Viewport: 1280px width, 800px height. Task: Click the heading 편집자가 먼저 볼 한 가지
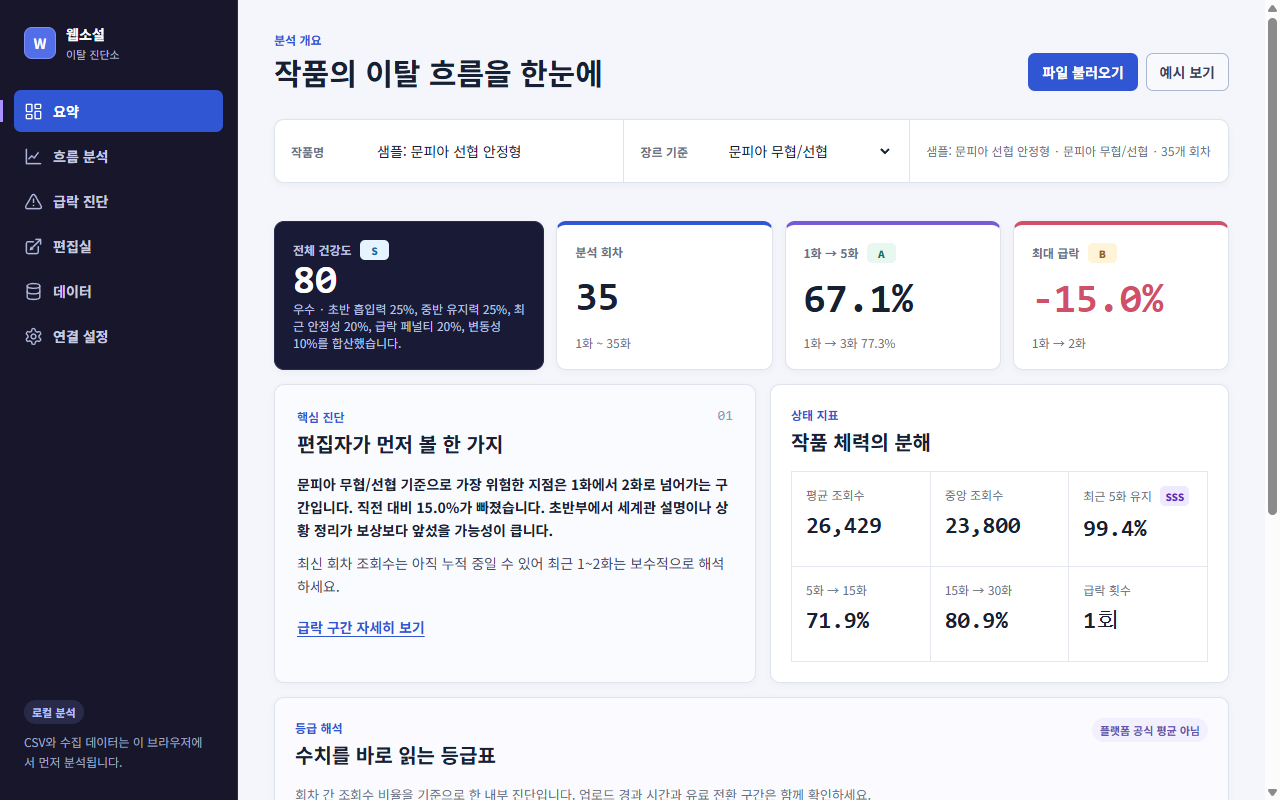pyautogui.click(x=400, y=444)
